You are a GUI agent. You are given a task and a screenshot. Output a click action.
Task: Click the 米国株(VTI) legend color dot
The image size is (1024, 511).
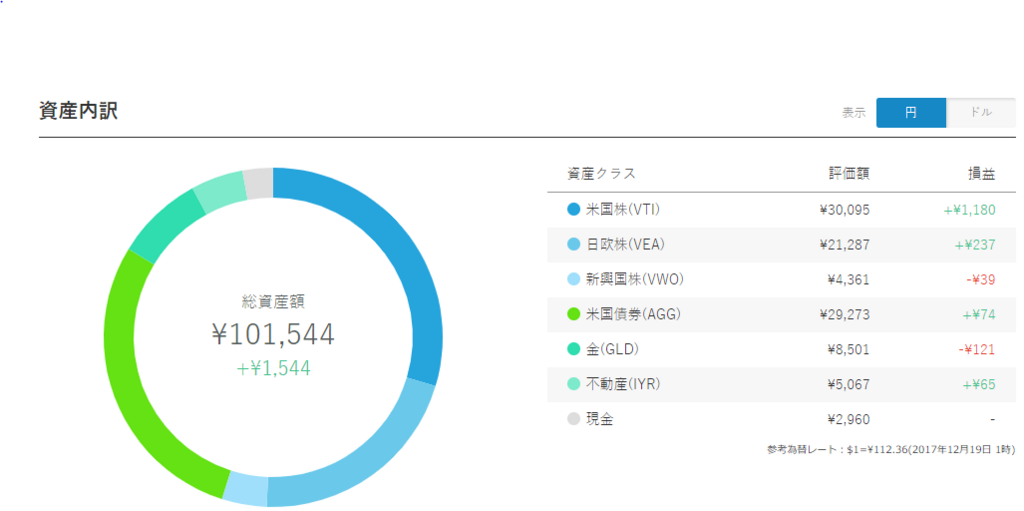coord(574,210)
